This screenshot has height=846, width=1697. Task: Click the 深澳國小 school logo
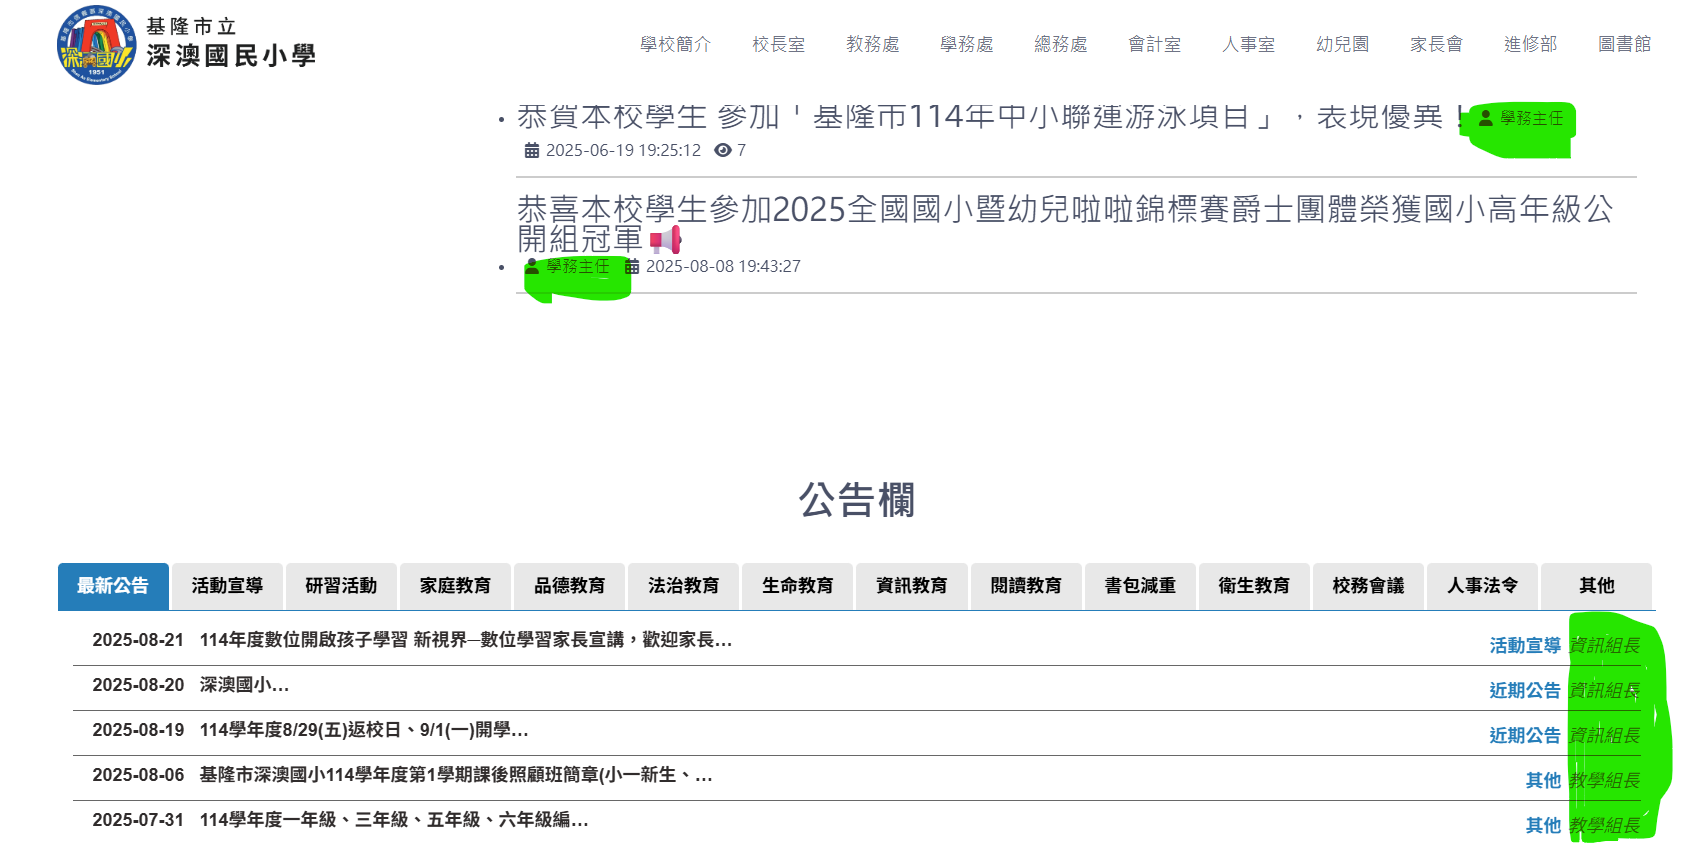96,45
